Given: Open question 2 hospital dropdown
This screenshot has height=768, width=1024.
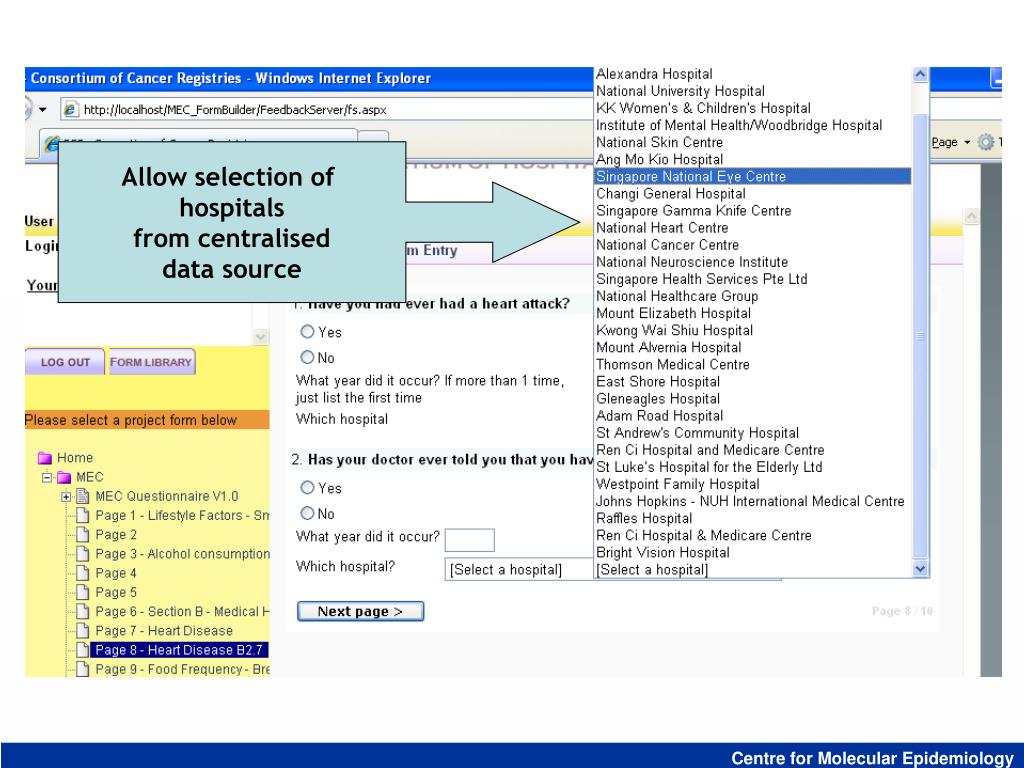Looking at the screenshot, I should (x=519, y=569).
